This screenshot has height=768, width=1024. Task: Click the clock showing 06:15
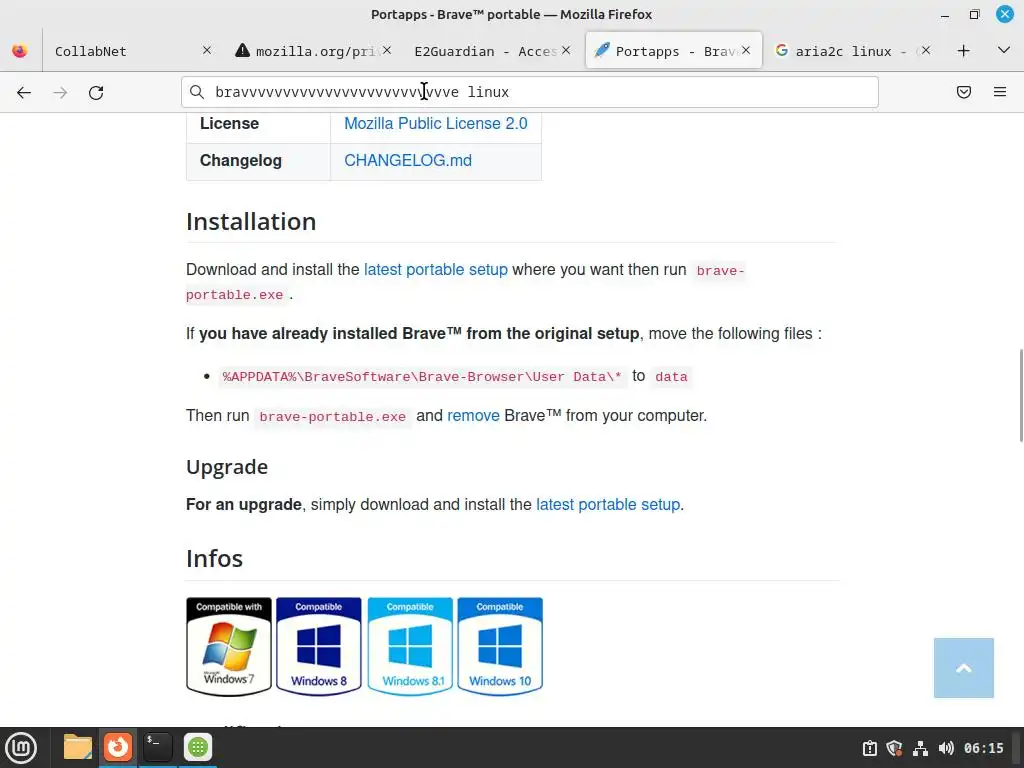pyautogui.click(x=984, y=748)
